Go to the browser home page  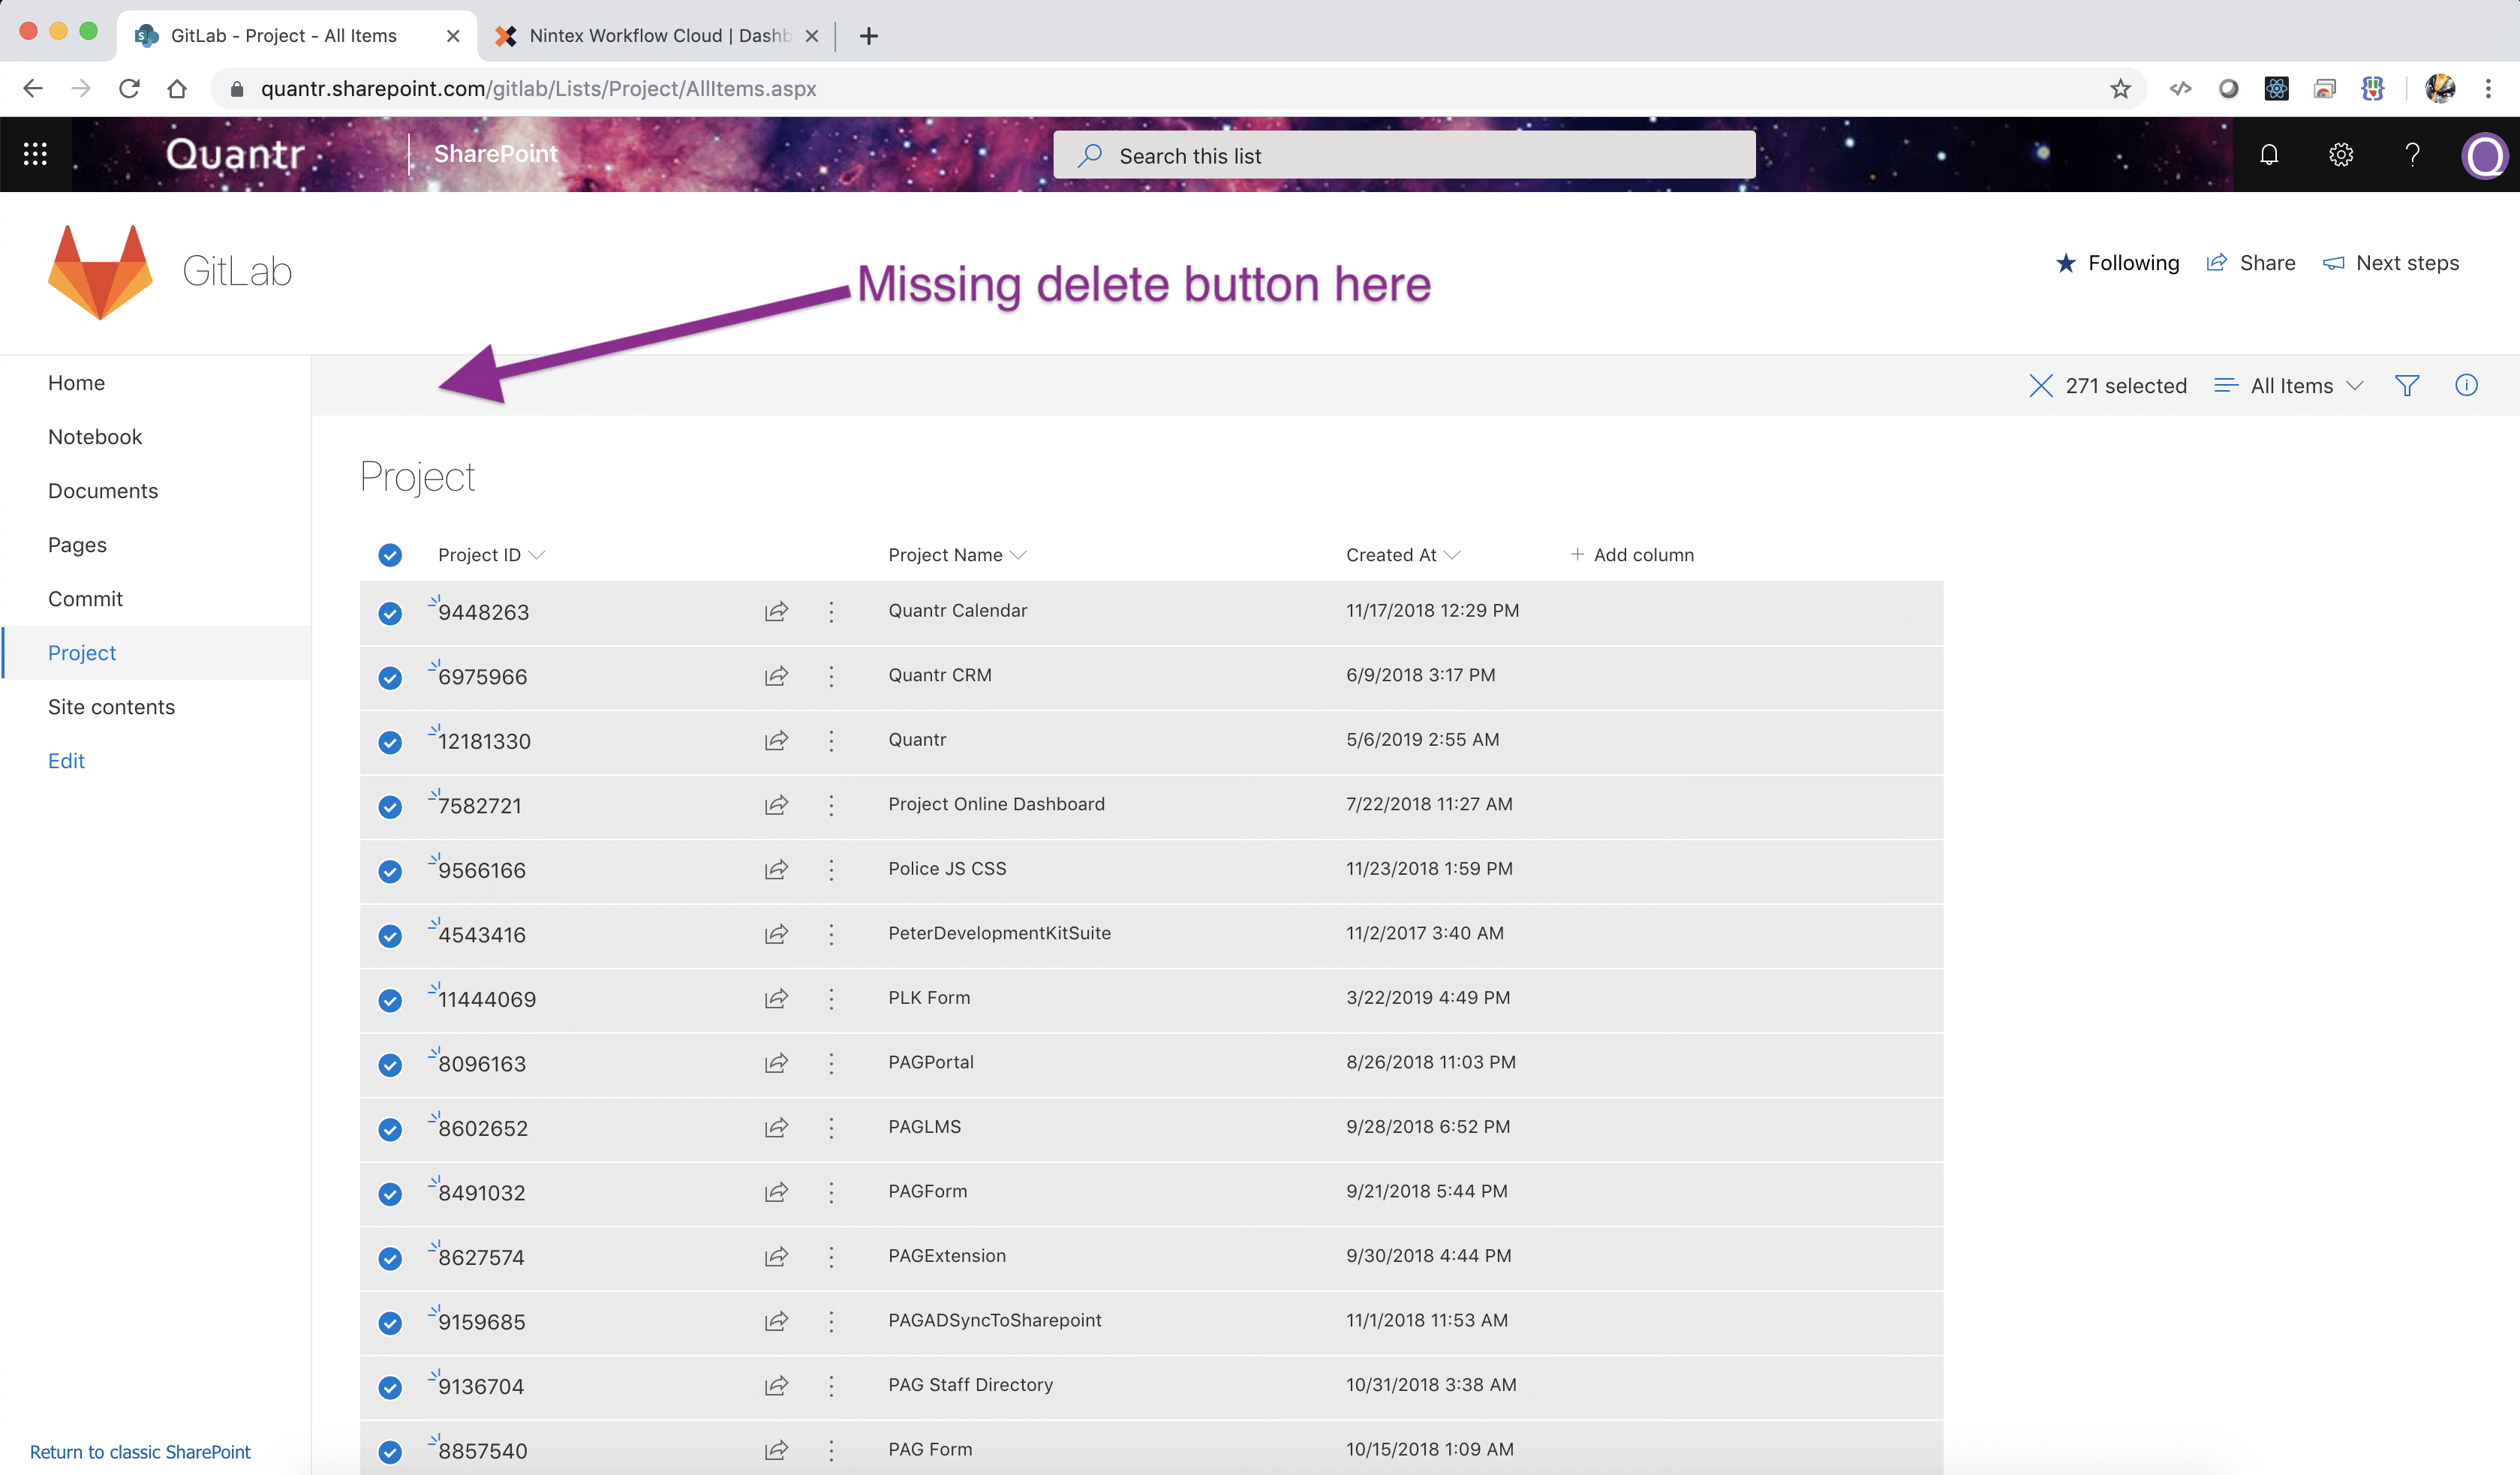pyautogui.click(x=177, y=89)
